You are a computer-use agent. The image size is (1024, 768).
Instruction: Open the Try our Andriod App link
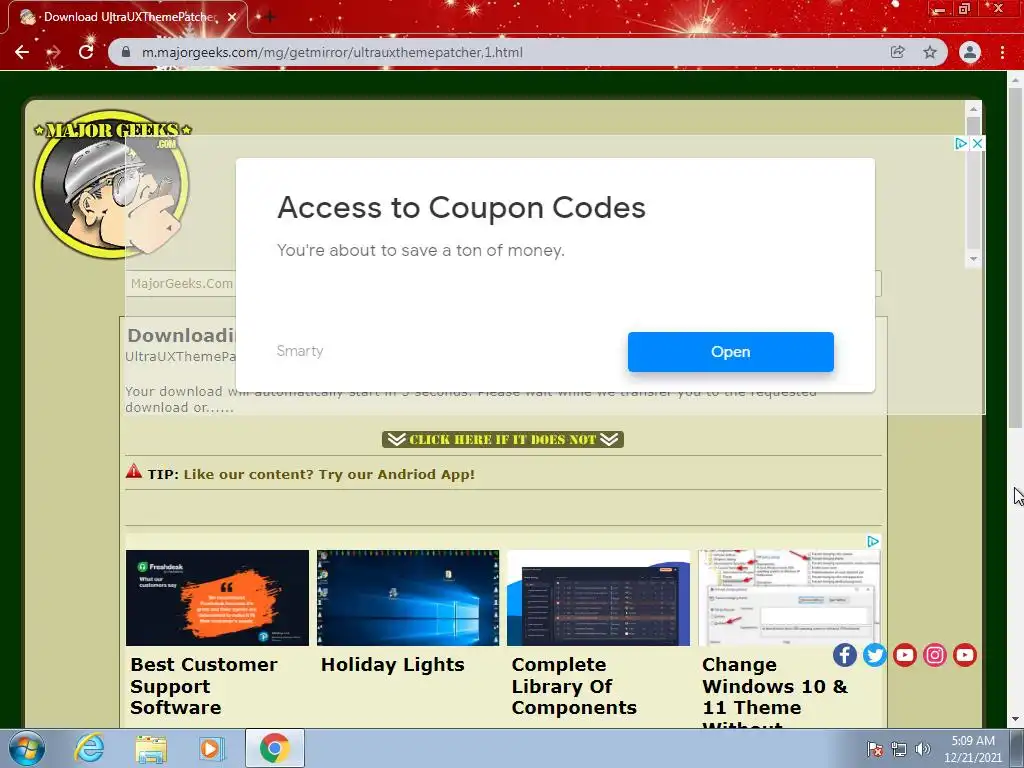click(329, 474)
